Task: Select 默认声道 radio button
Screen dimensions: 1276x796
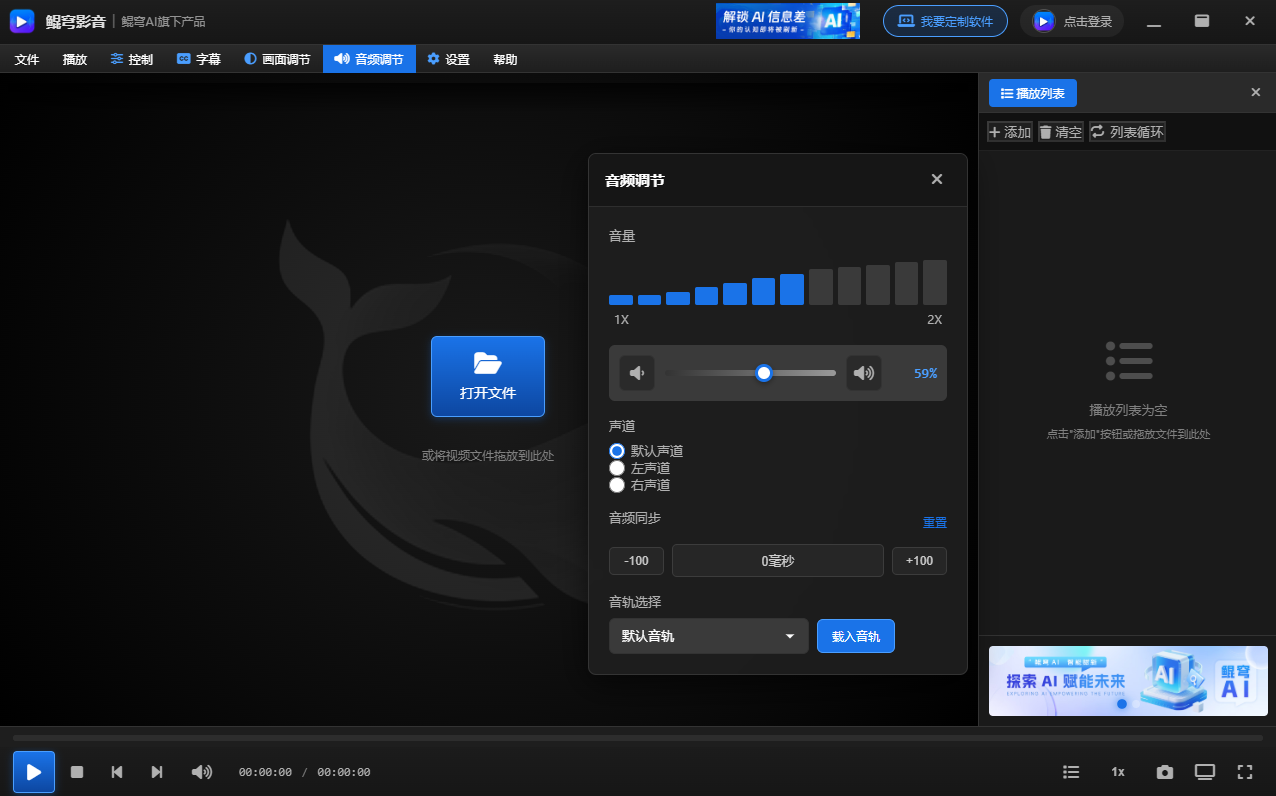Action: (617, 450)
